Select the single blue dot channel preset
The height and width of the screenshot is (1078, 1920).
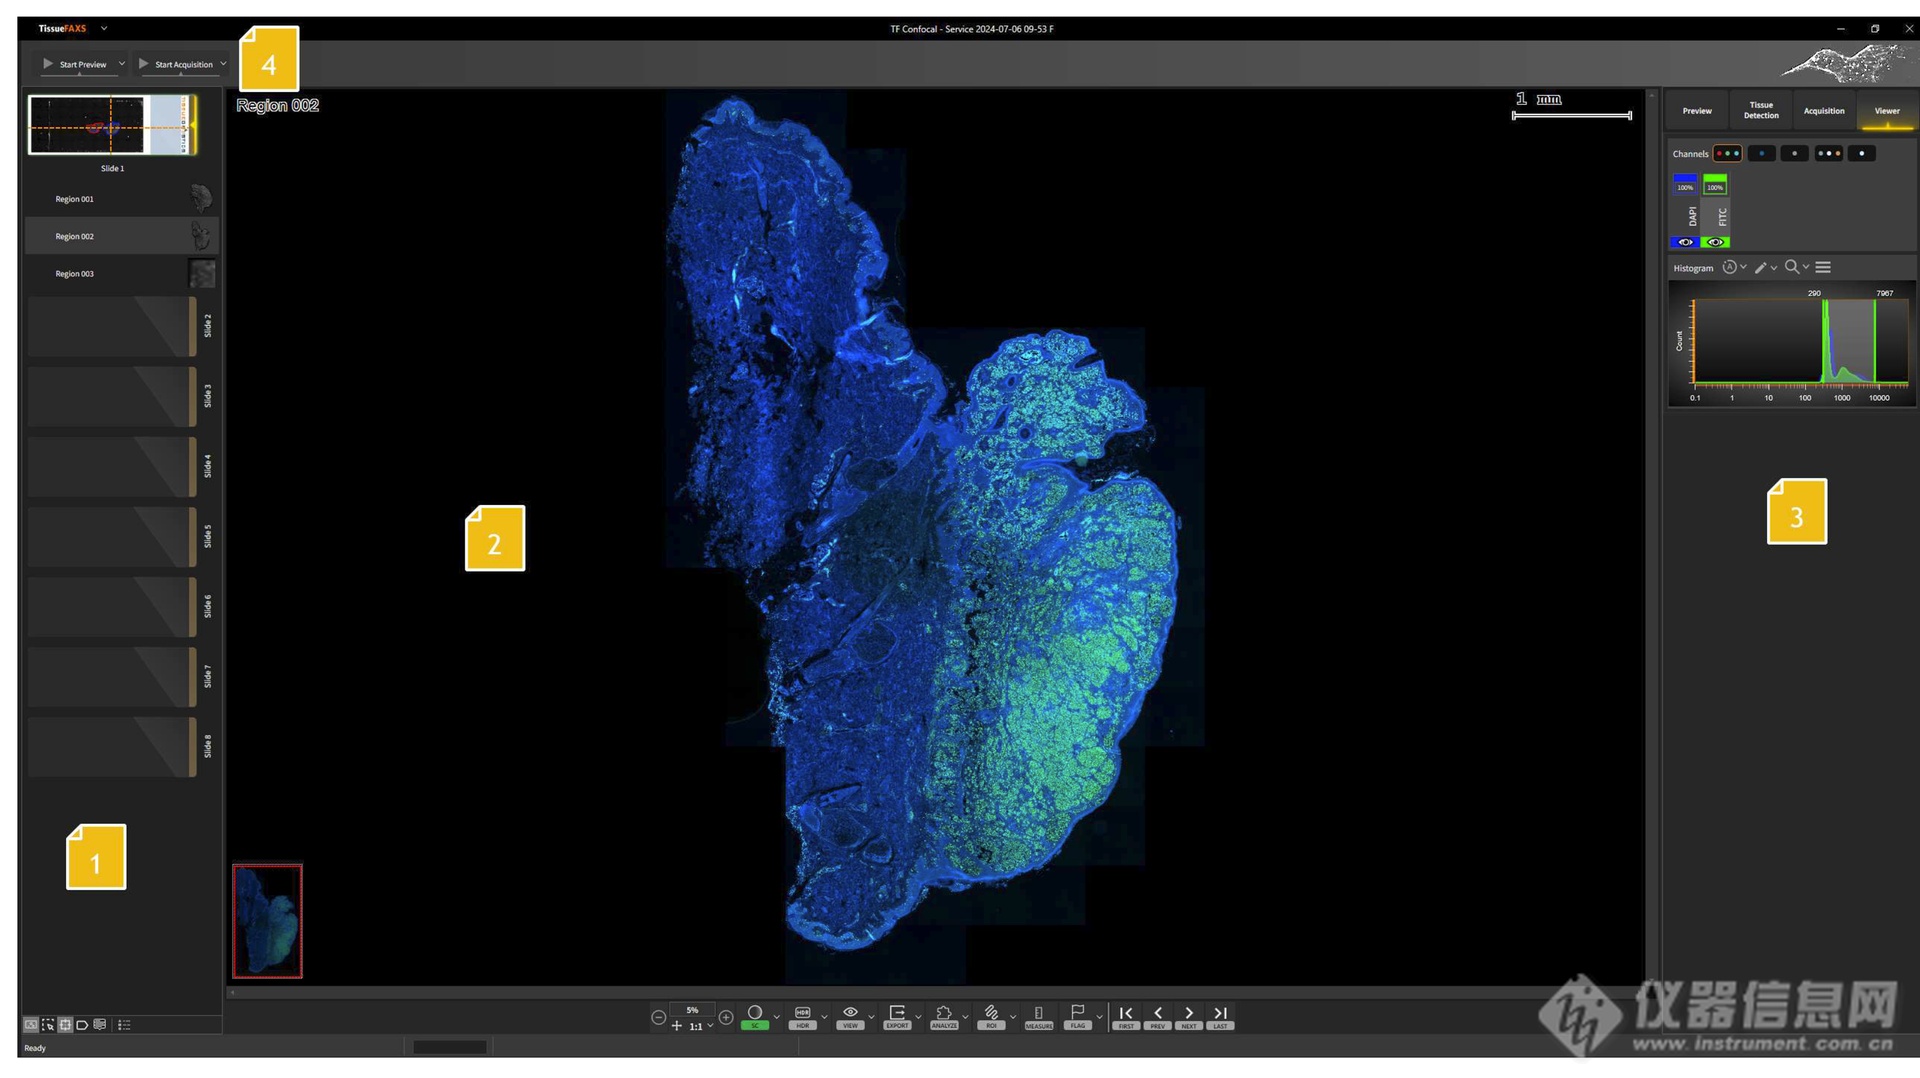coord(1761,153)
